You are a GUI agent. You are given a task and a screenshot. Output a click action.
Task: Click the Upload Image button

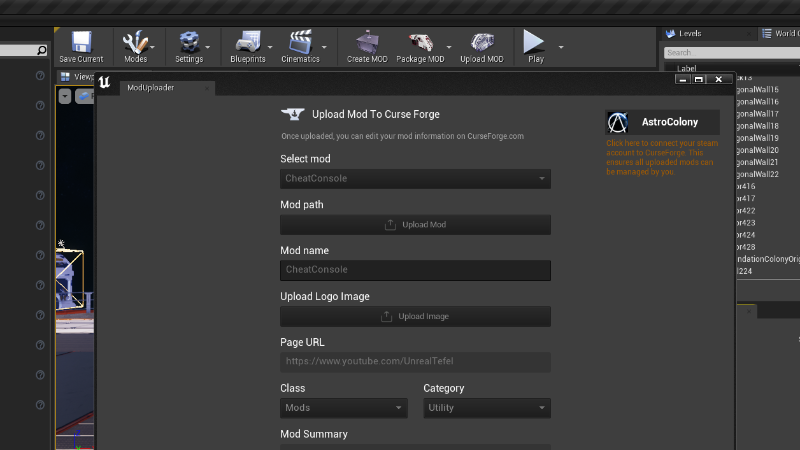coord(415,316)
